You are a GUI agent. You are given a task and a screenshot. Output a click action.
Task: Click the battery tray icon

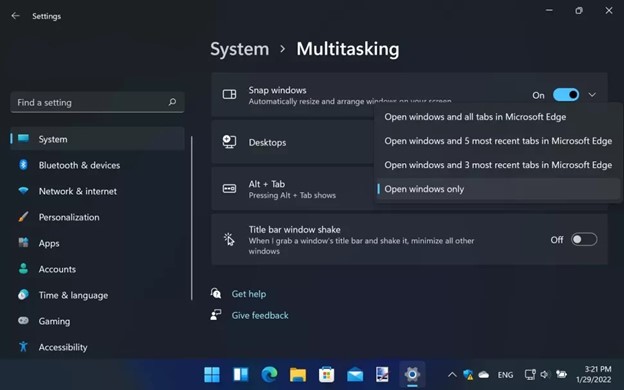pos(561,374)
